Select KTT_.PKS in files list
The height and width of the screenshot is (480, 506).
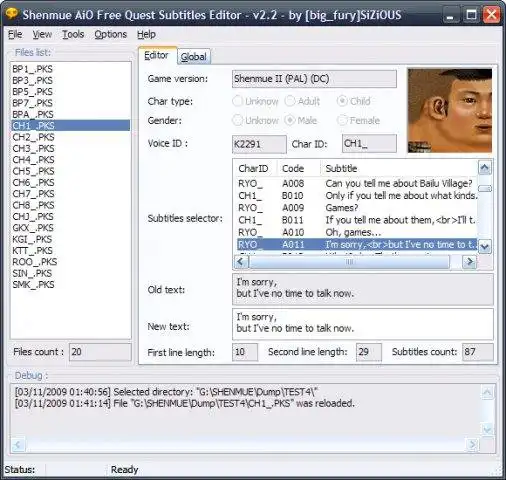coord(70,250)
